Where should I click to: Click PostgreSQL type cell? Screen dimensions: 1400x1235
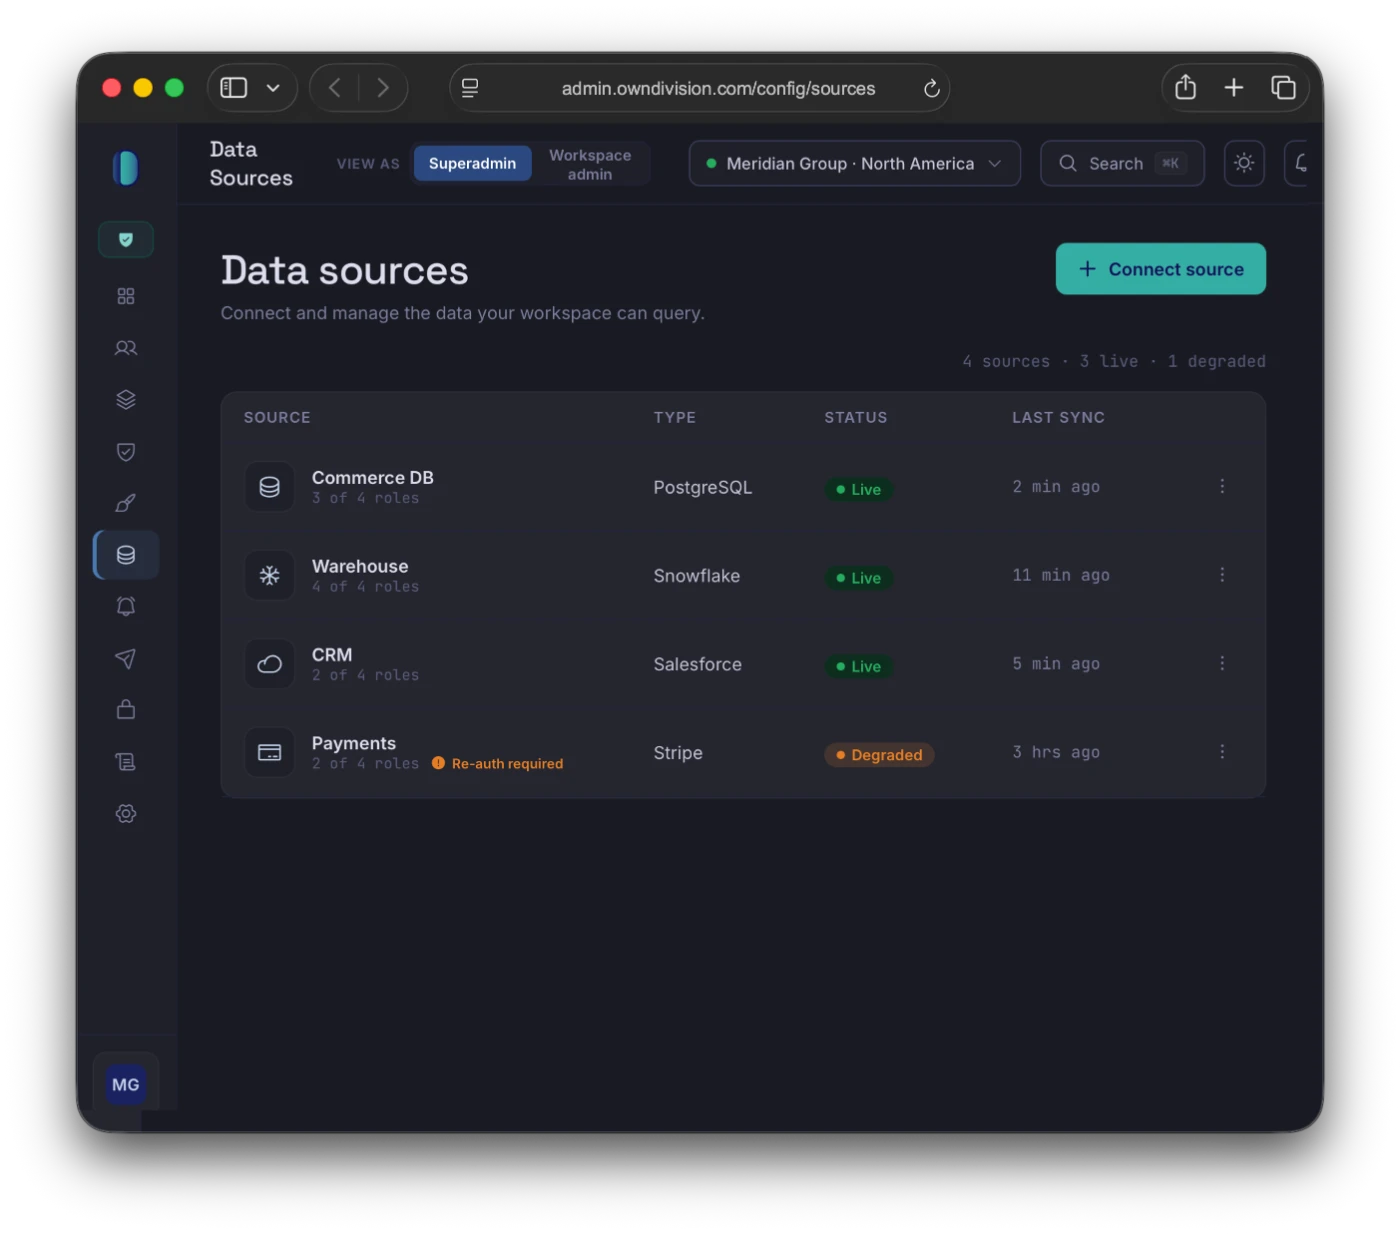(703, 488)
